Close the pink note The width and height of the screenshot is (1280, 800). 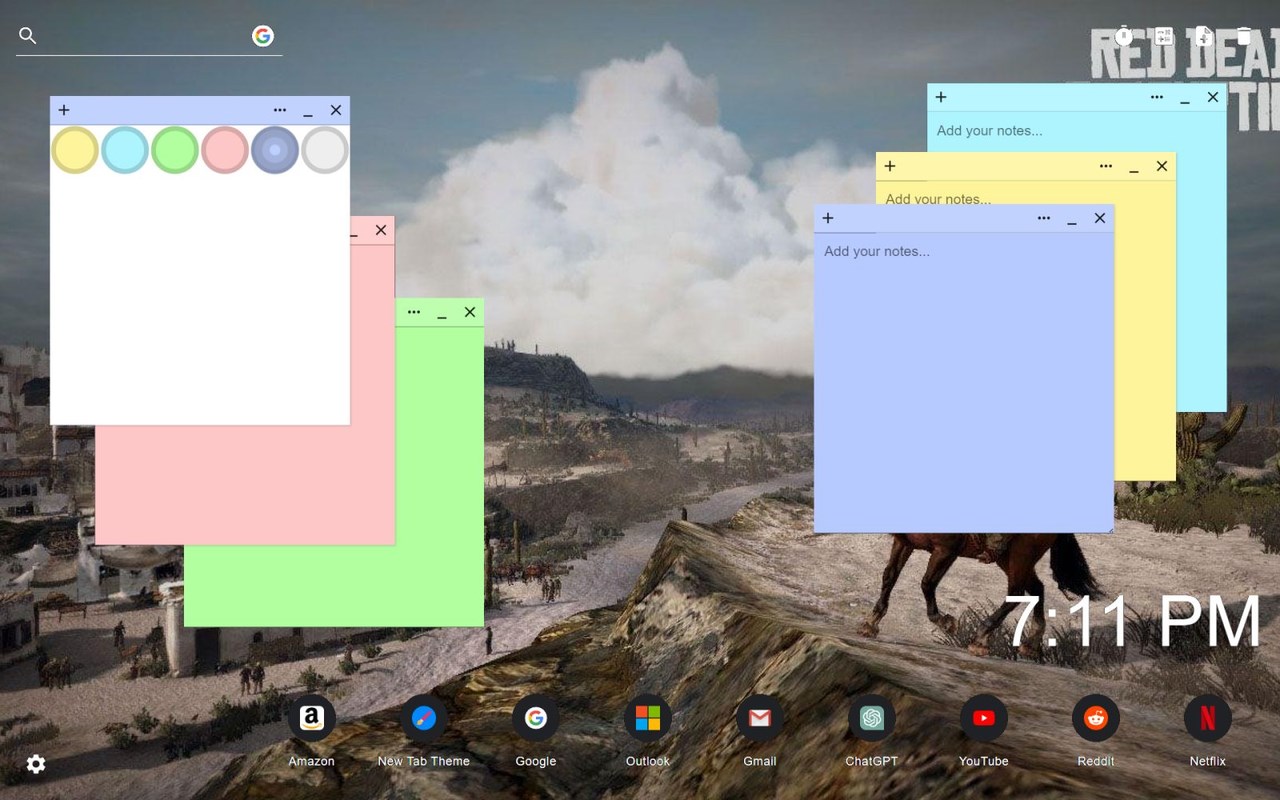click(381, 230)
